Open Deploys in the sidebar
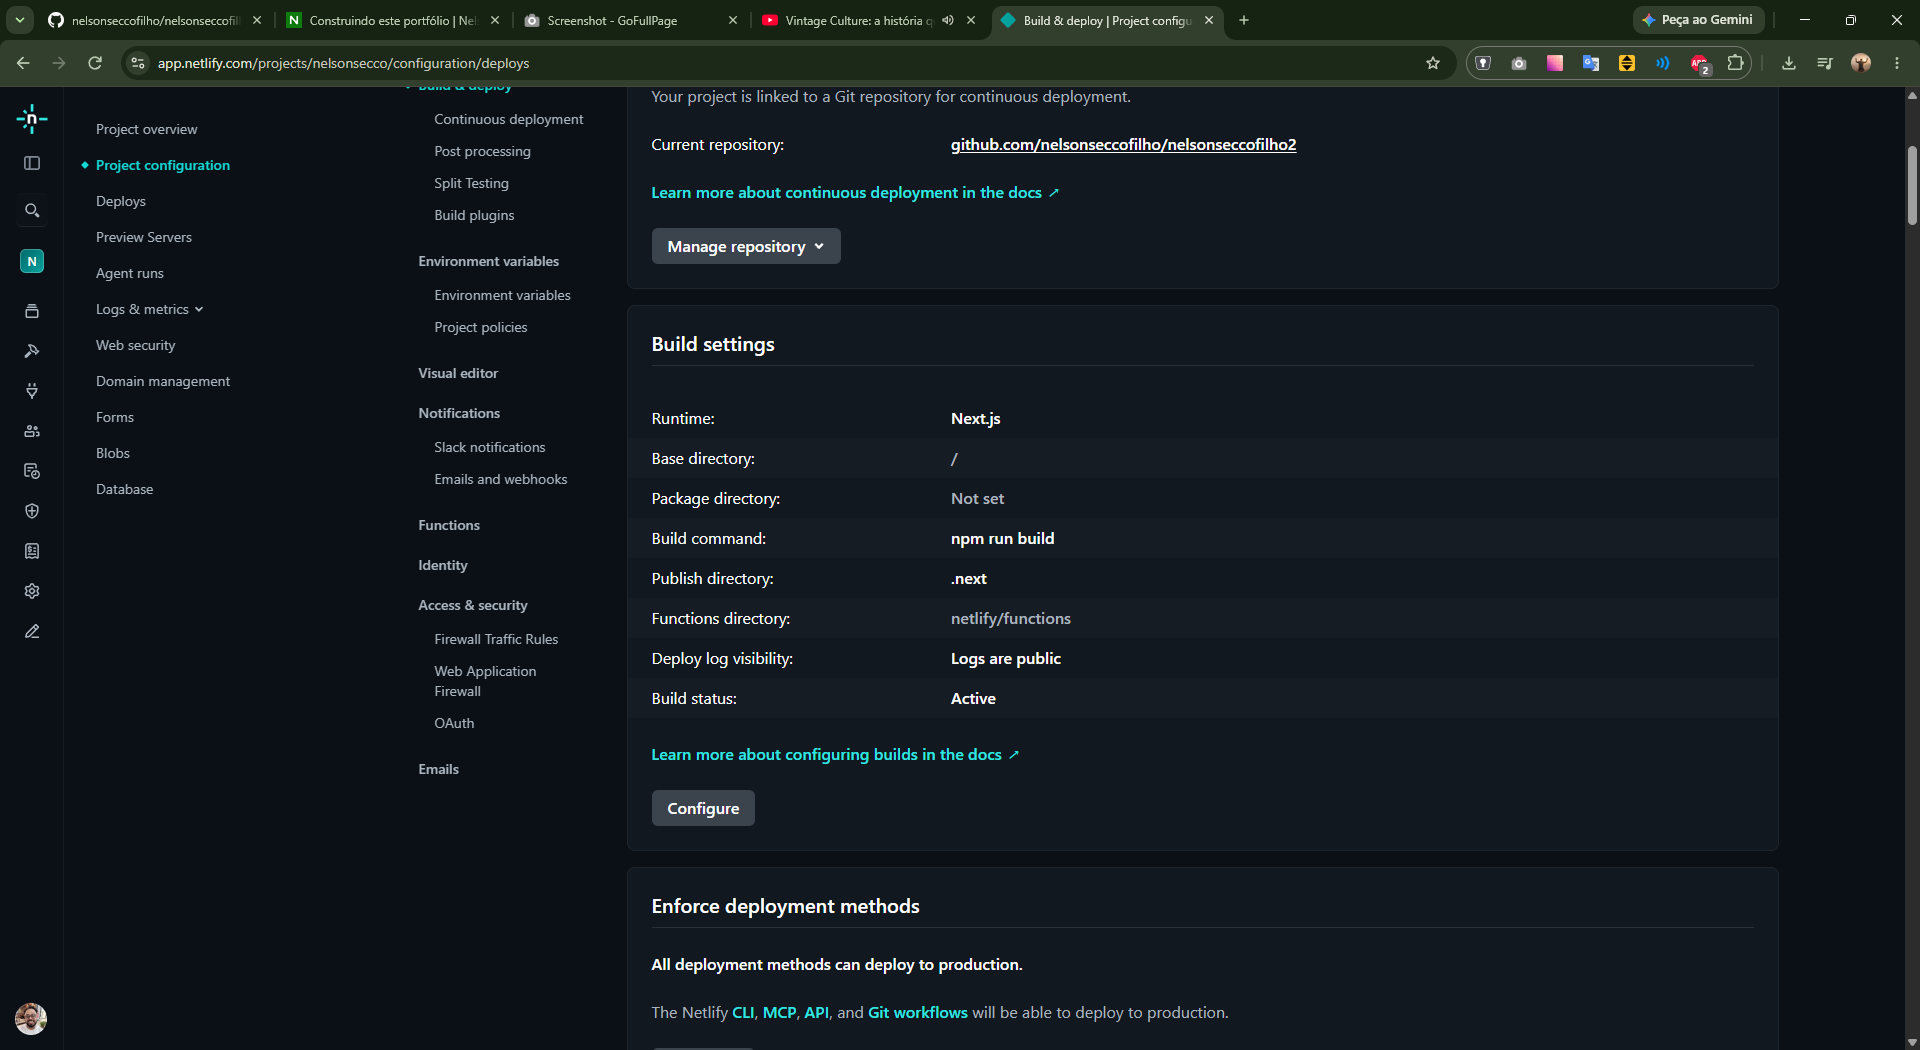 [121, 201]
